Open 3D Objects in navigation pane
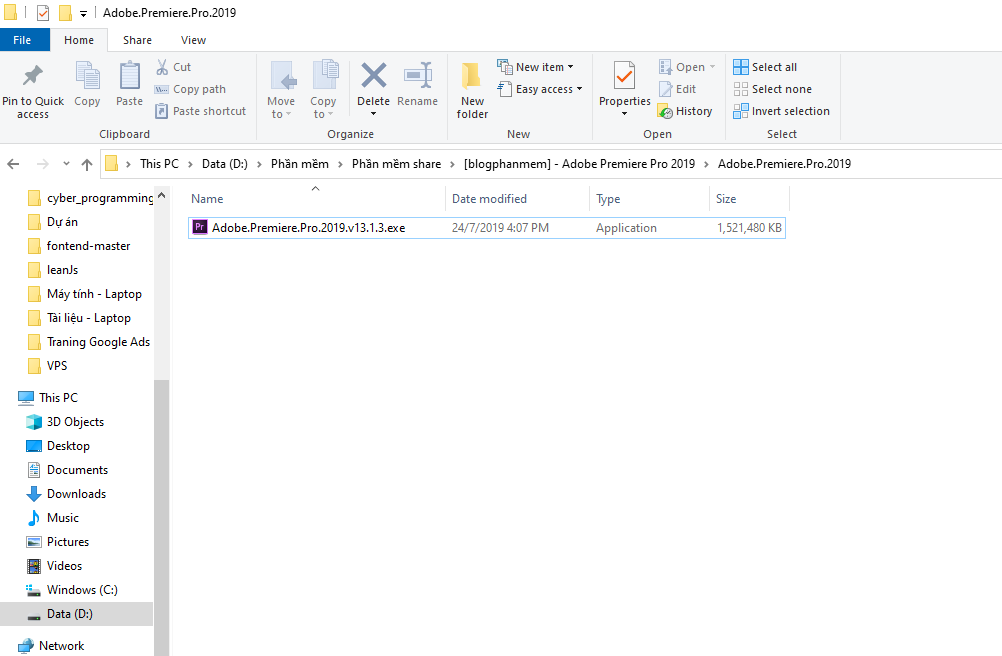Viewport: 1002px width, 656px height. click(65, 422)
